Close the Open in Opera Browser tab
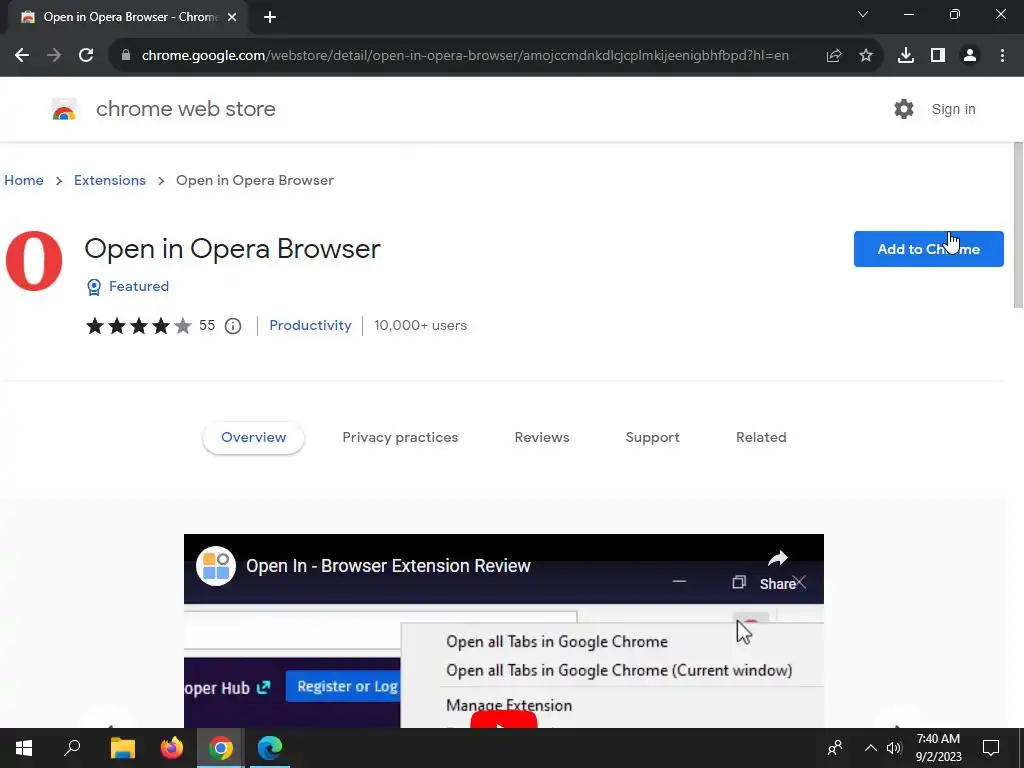This screenshot has height=768, width=1024. (232, 17)
